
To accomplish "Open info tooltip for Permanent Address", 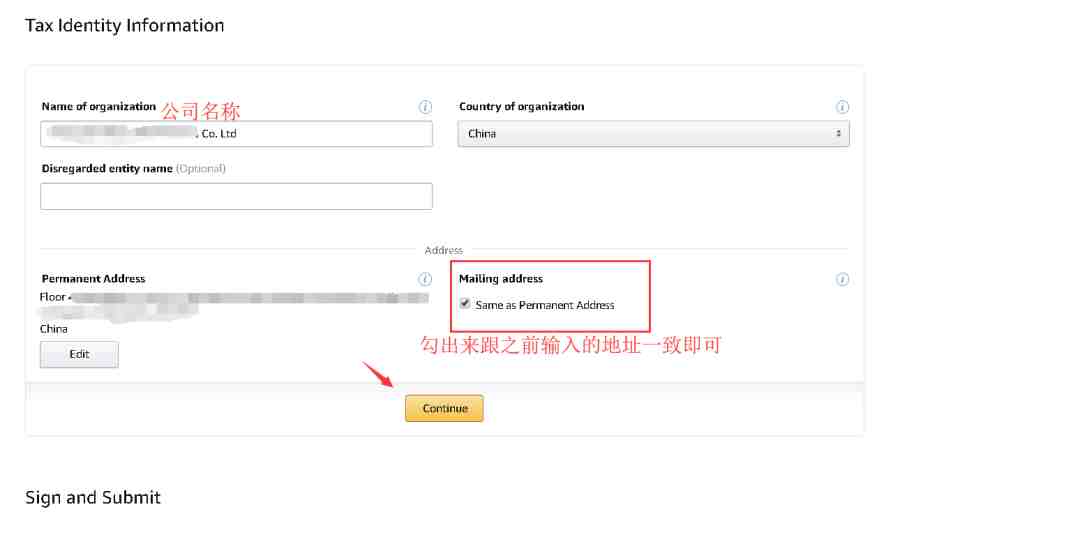I will tap(425, 279).
